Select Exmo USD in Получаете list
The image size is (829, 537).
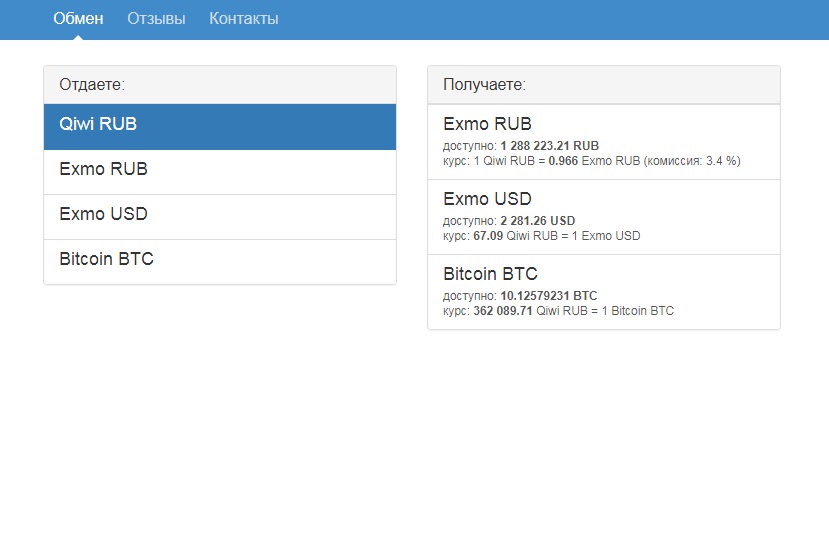point(604,217)
